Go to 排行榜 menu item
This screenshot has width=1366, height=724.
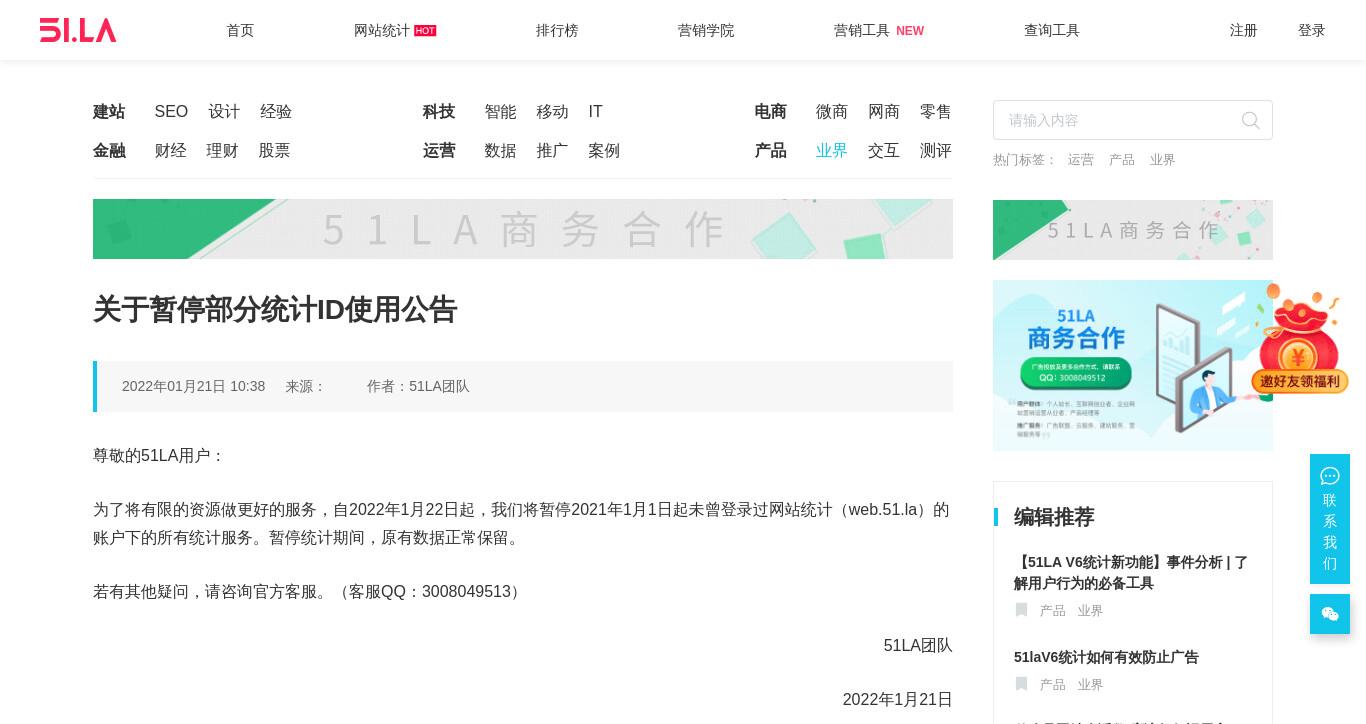tap(557, 30)
